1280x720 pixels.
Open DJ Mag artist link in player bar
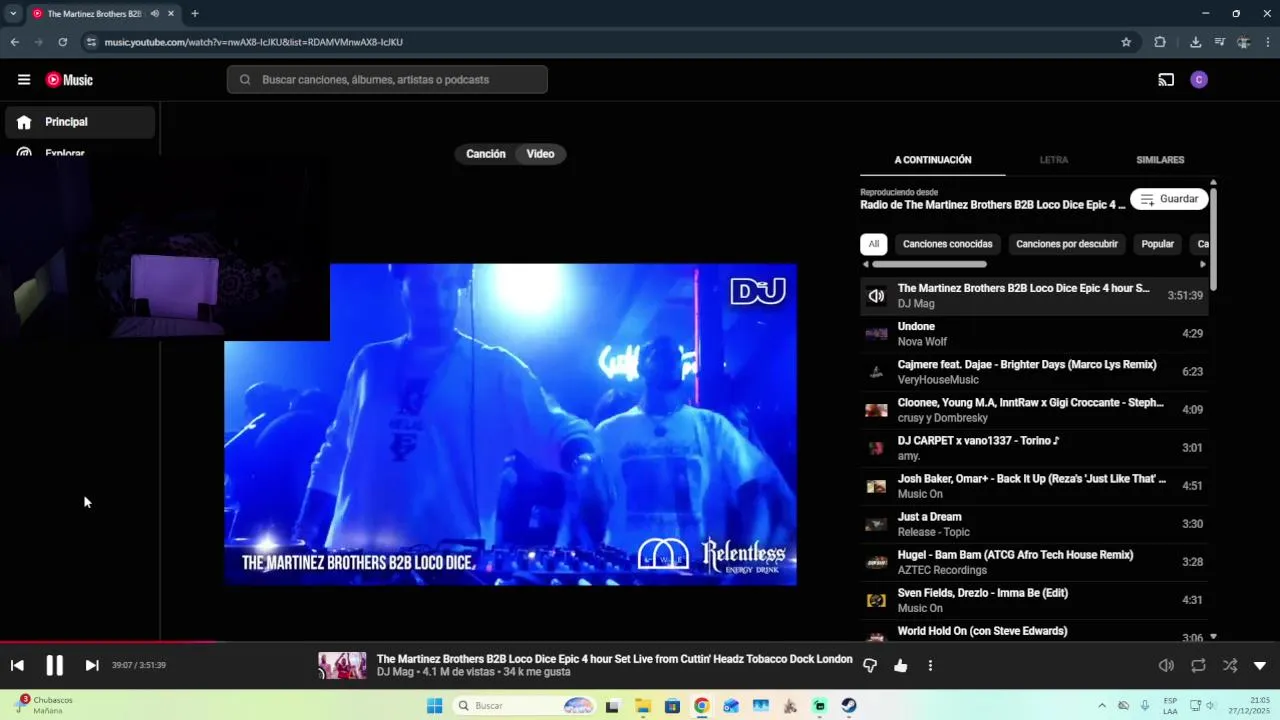[x=395, y=672]
